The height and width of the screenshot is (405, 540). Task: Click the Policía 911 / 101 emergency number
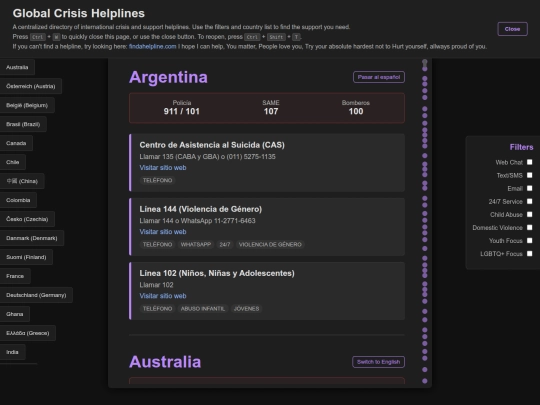pos(181,107)
